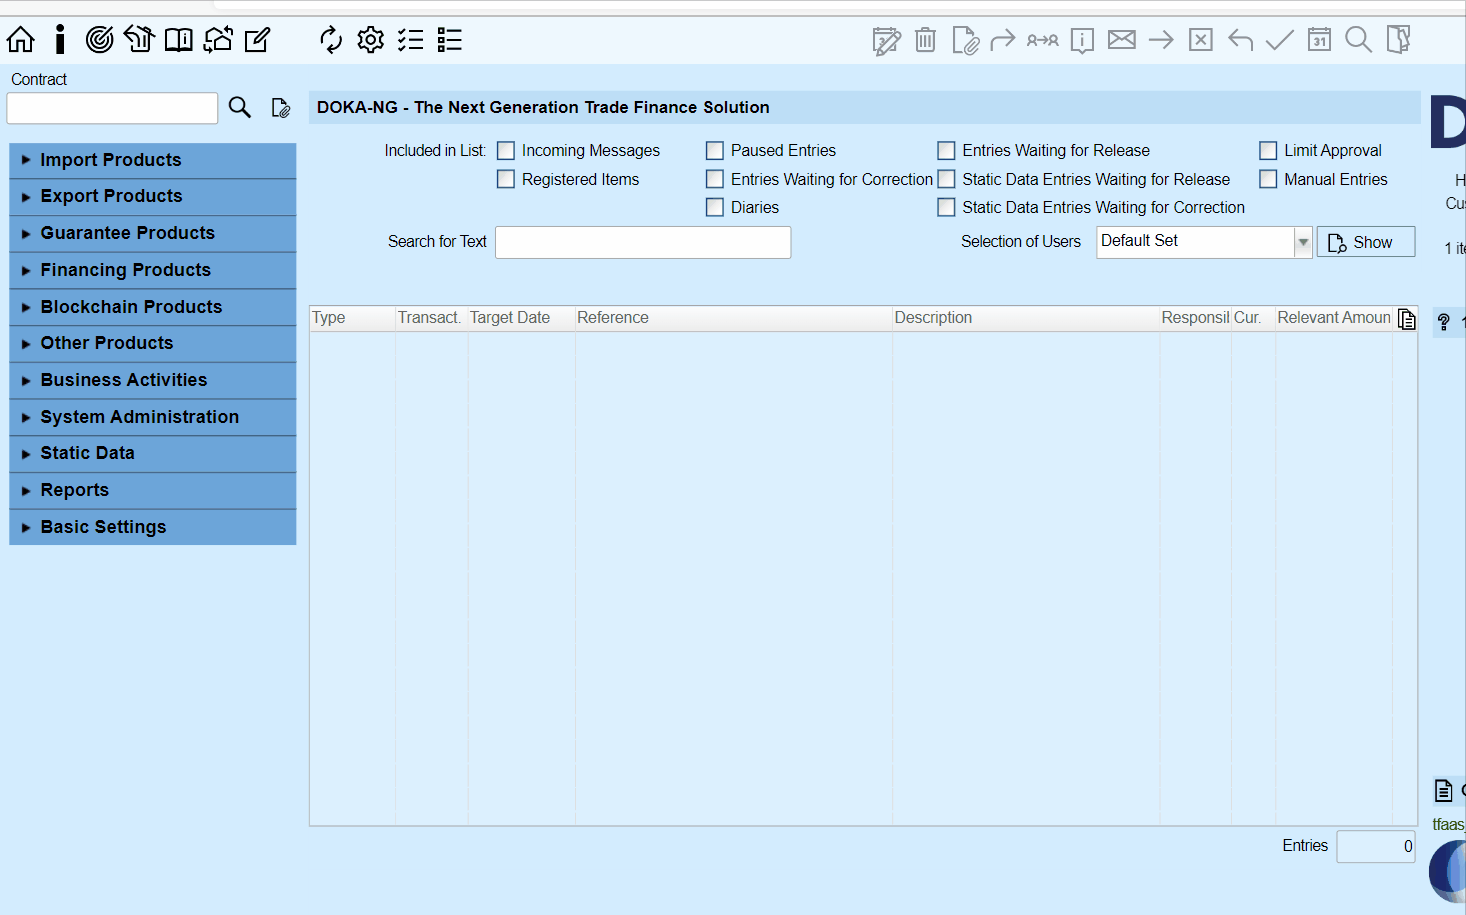Click the table export document icon
This screenshot has height=915, width=1466.
[x=1407, y=319]
